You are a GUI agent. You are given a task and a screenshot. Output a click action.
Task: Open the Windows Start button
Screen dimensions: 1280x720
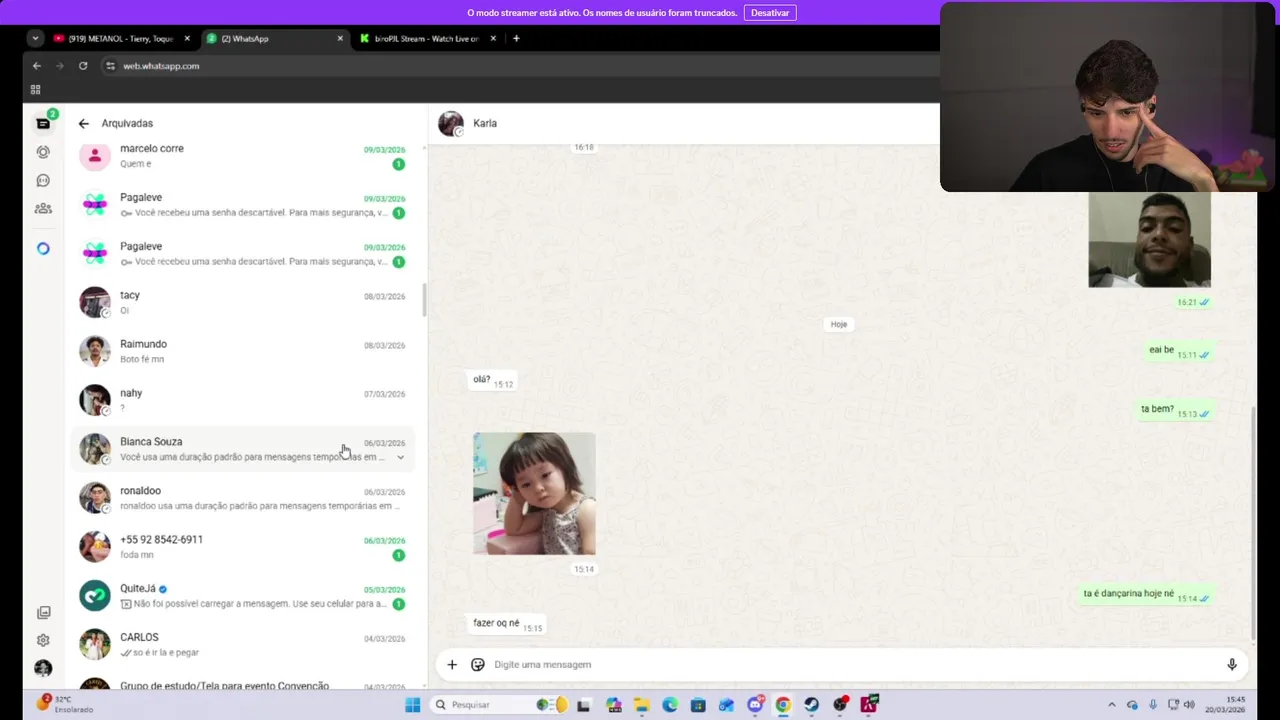(413, 705)
